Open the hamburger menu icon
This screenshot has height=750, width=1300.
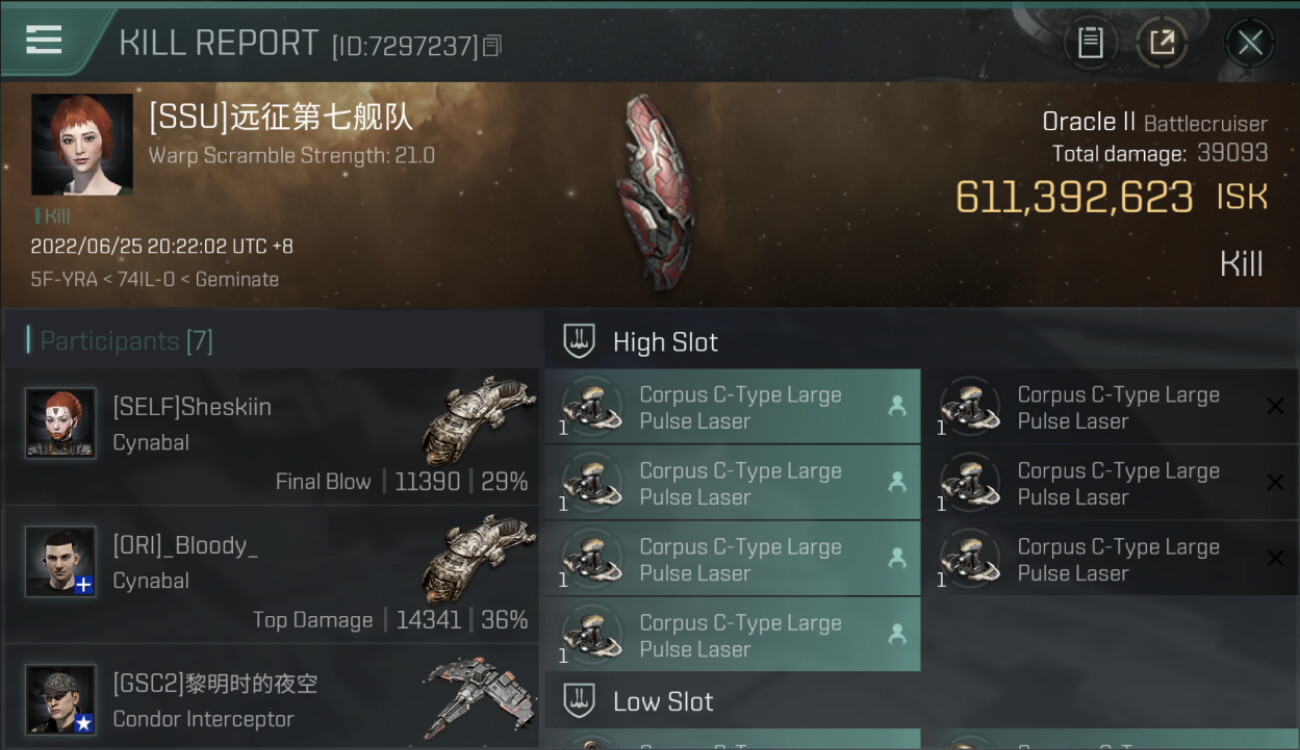pos(44,40)
